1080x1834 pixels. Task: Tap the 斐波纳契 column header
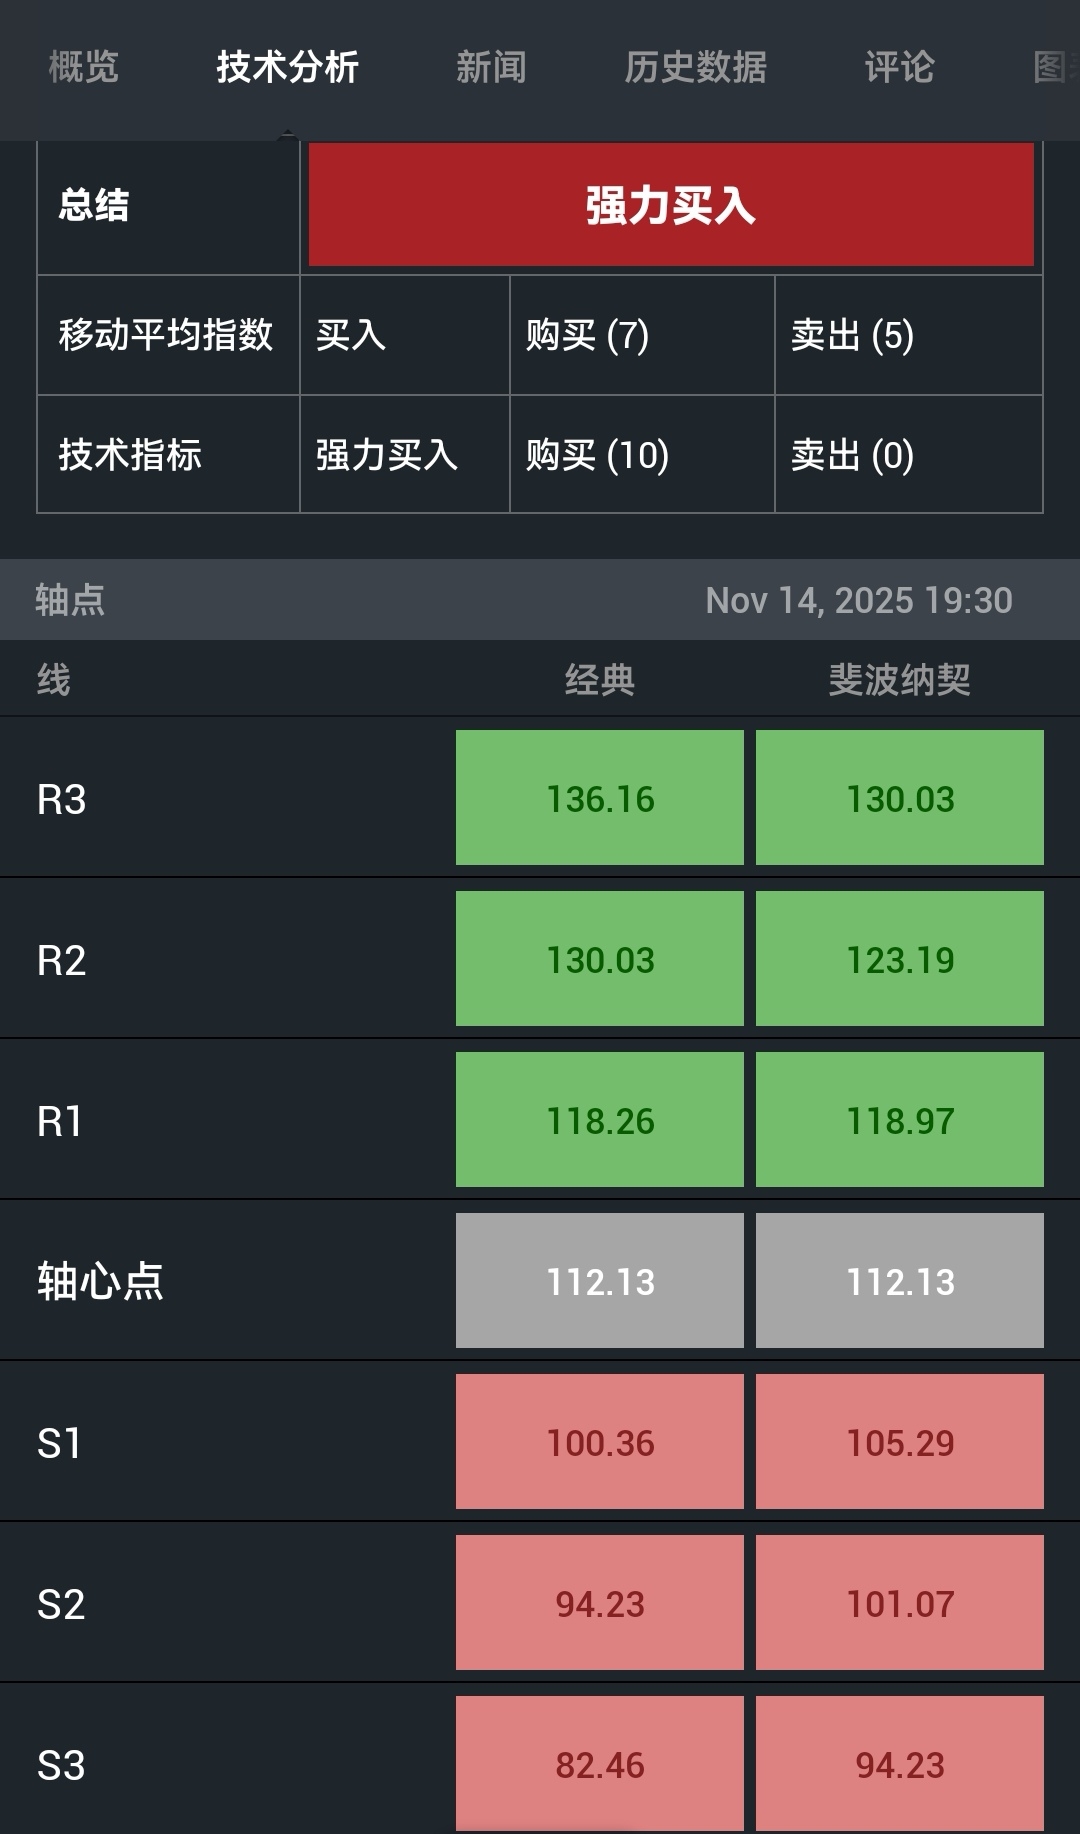pyautogui.click(x=899, y=680)
